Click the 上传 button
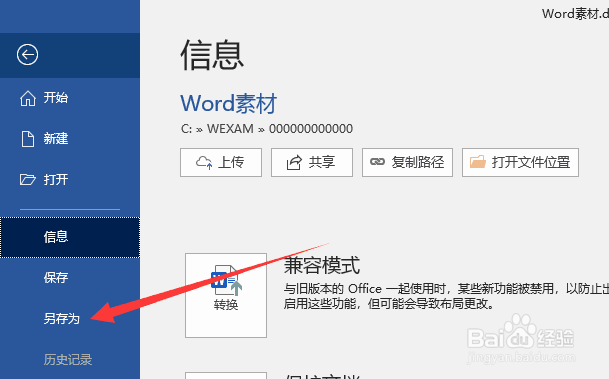Screen dimensions: 609x379 tap(221, 162)
